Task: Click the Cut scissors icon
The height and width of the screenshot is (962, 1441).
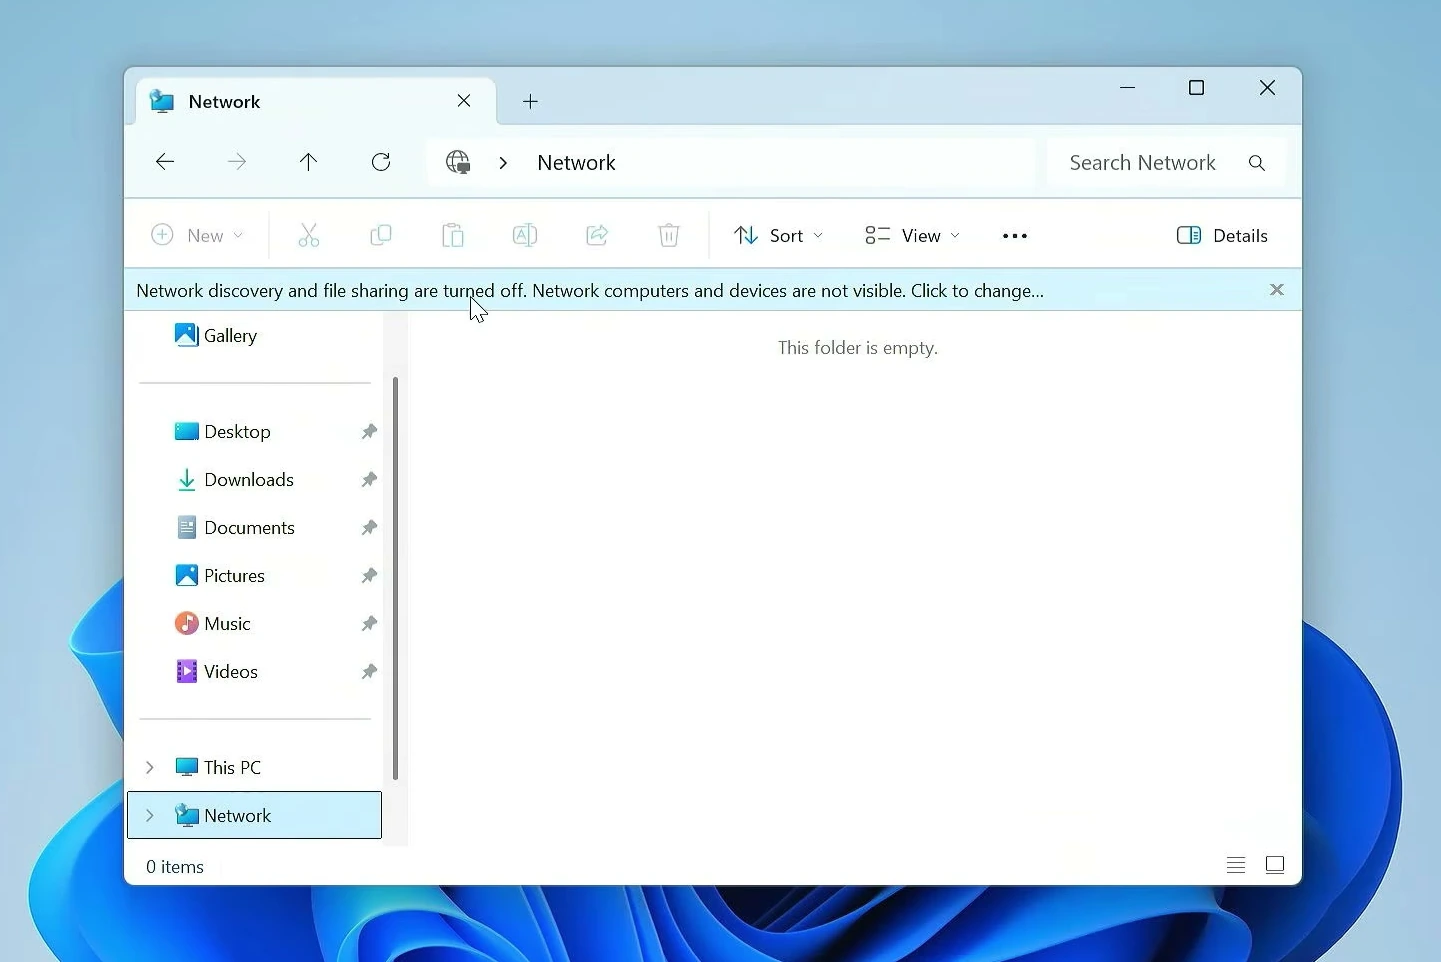Action: pos(309,236)
